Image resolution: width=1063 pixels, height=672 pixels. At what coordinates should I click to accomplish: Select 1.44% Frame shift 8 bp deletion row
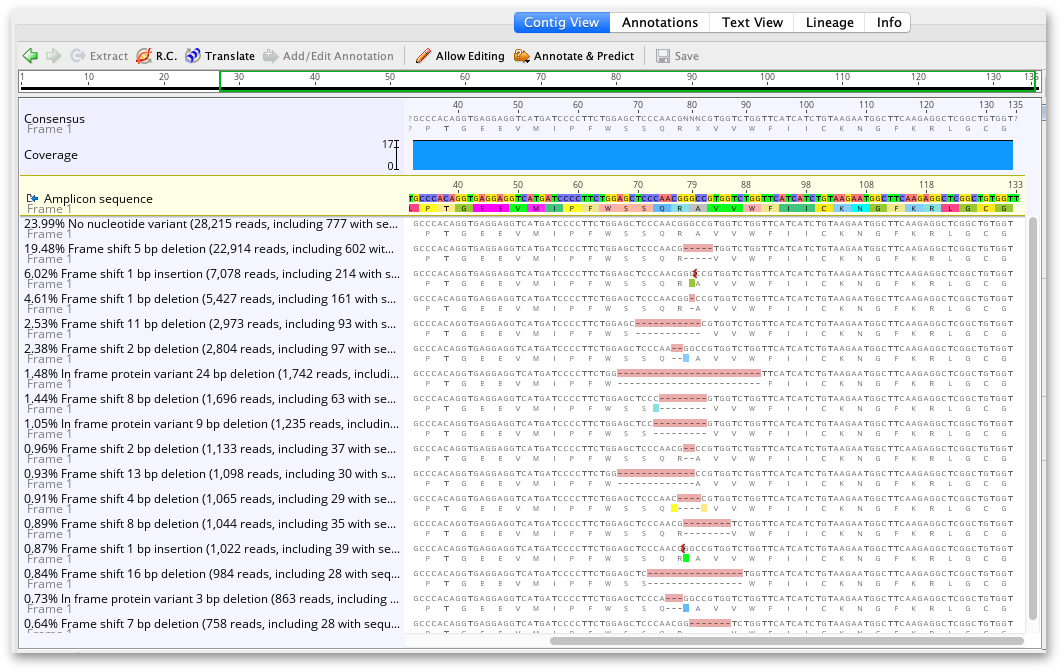coord(209,399)
